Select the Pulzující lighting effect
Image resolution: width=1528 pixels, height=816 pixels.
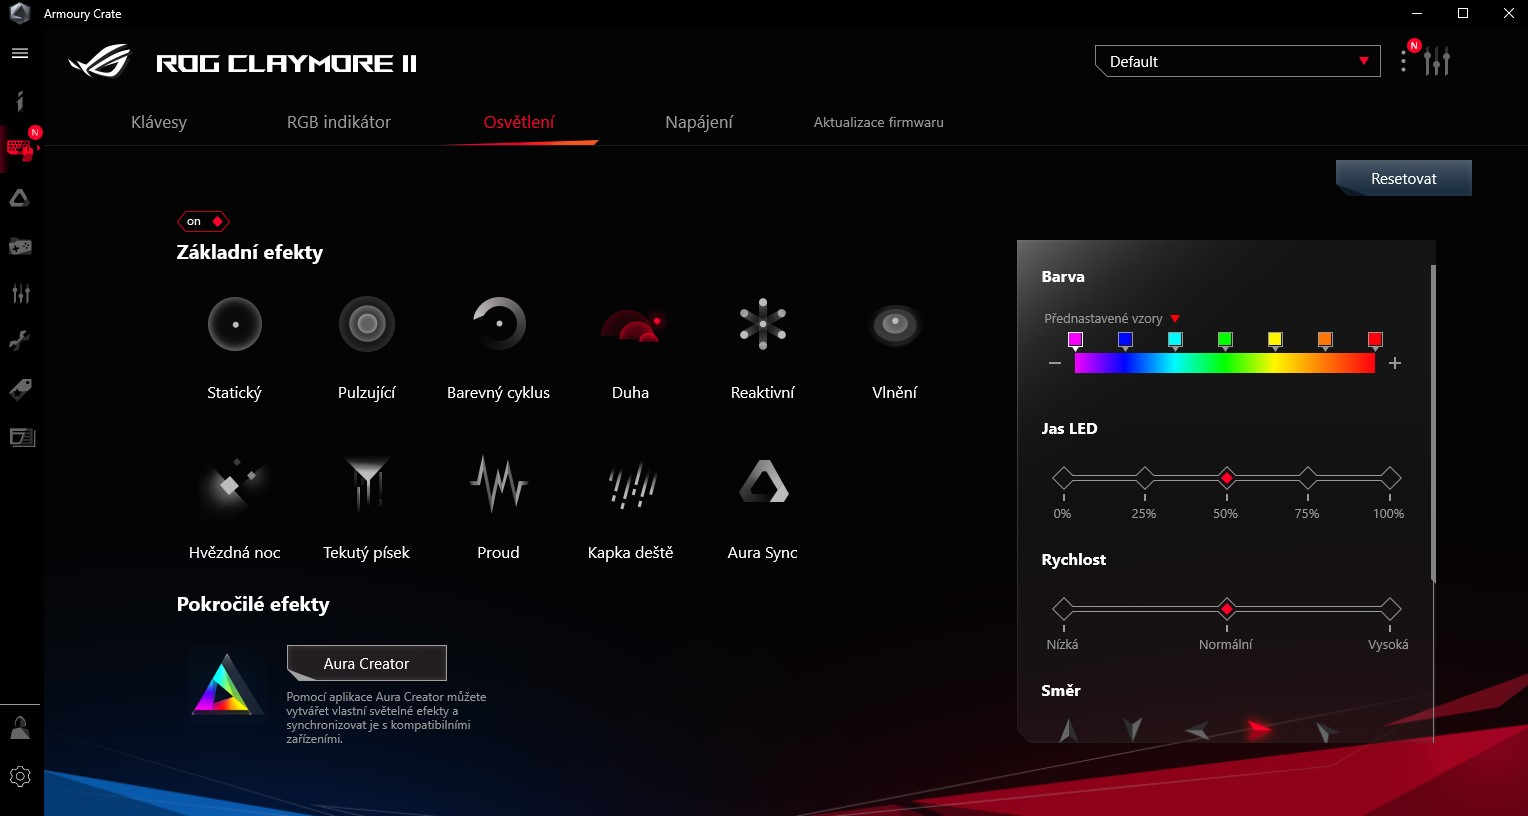click(367, 324)
